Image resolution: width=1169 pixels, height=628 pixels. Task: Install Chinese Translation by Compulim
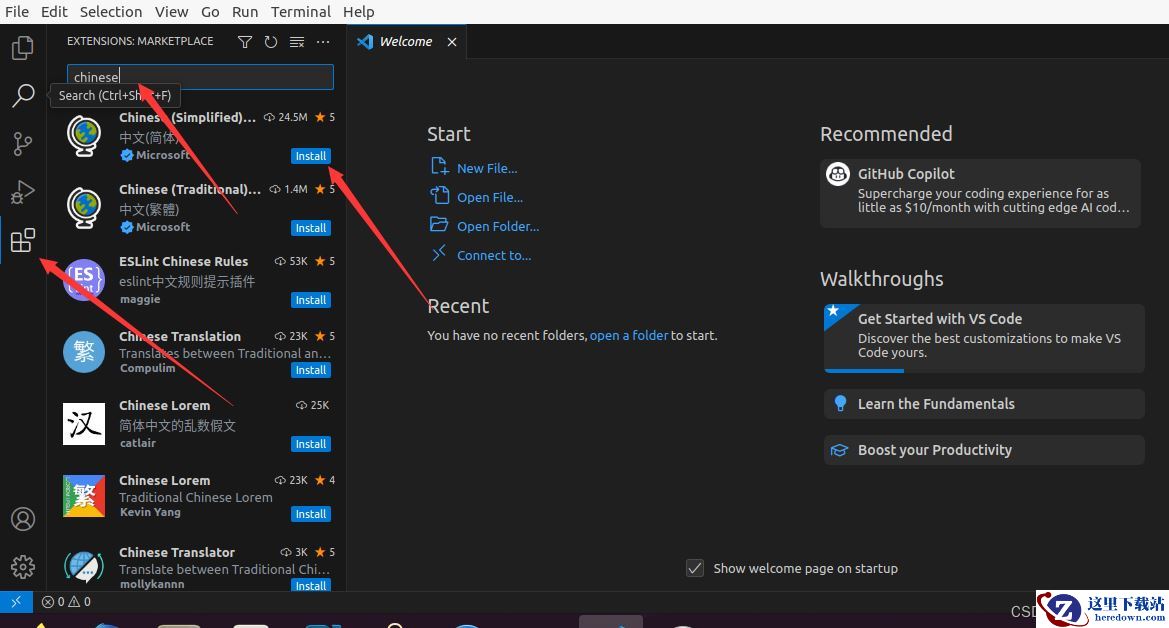311,370
